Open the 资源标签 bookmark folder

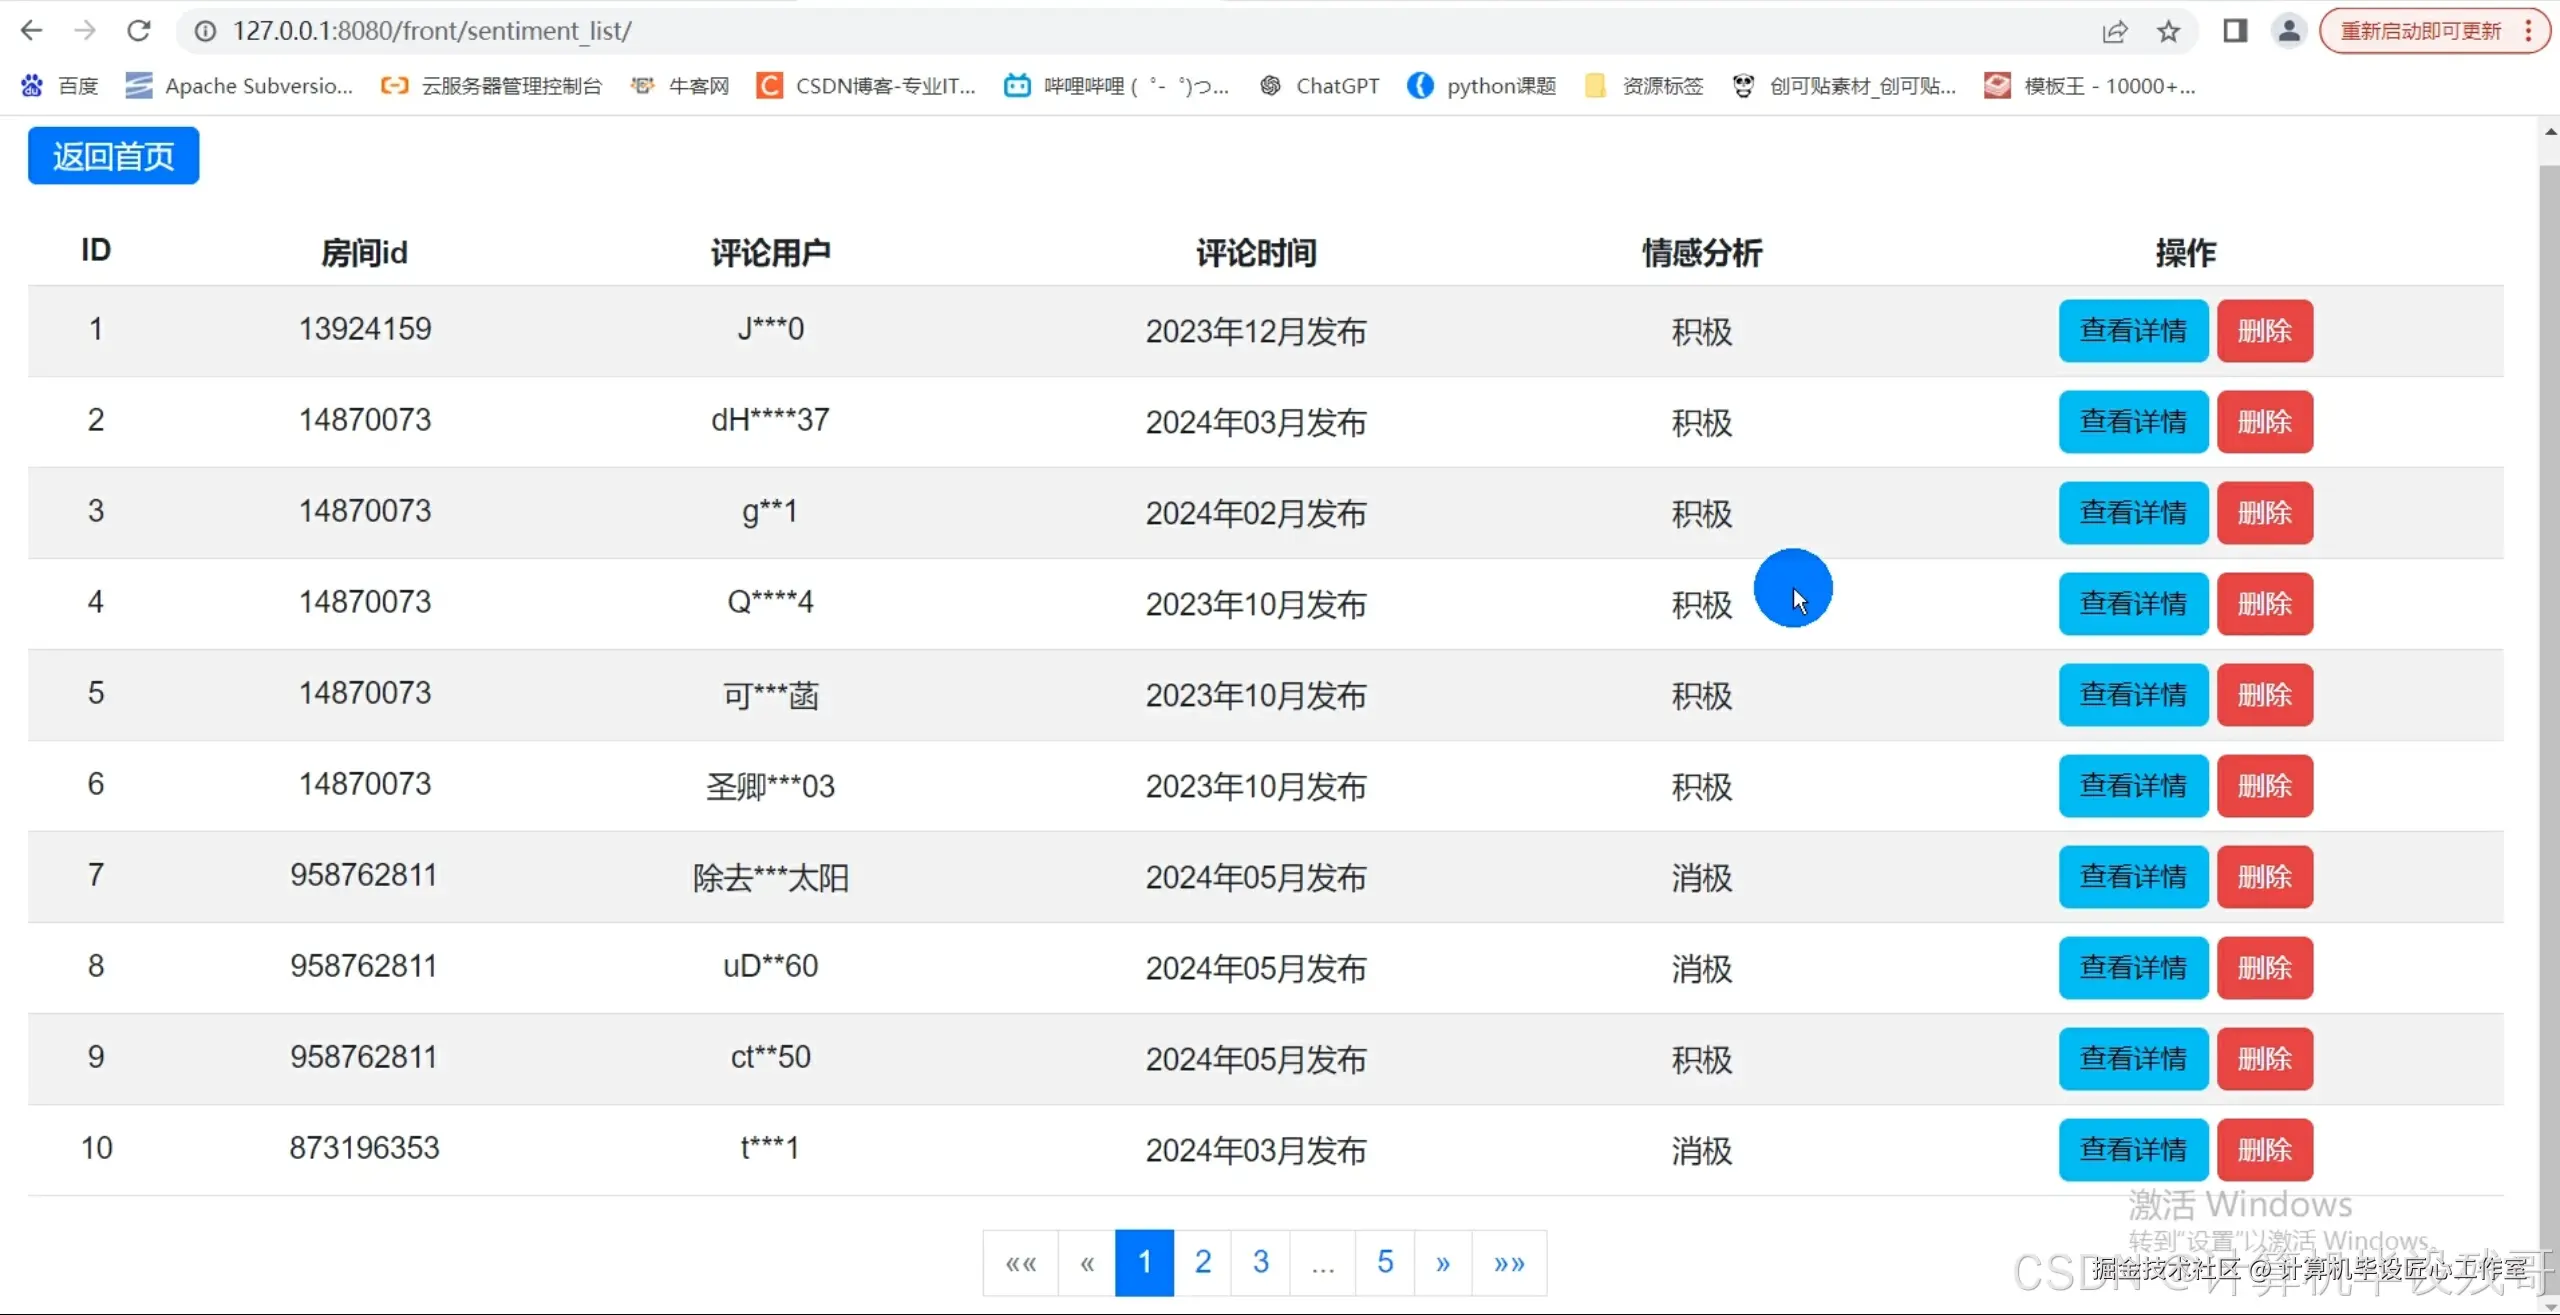click(1644, 86)
